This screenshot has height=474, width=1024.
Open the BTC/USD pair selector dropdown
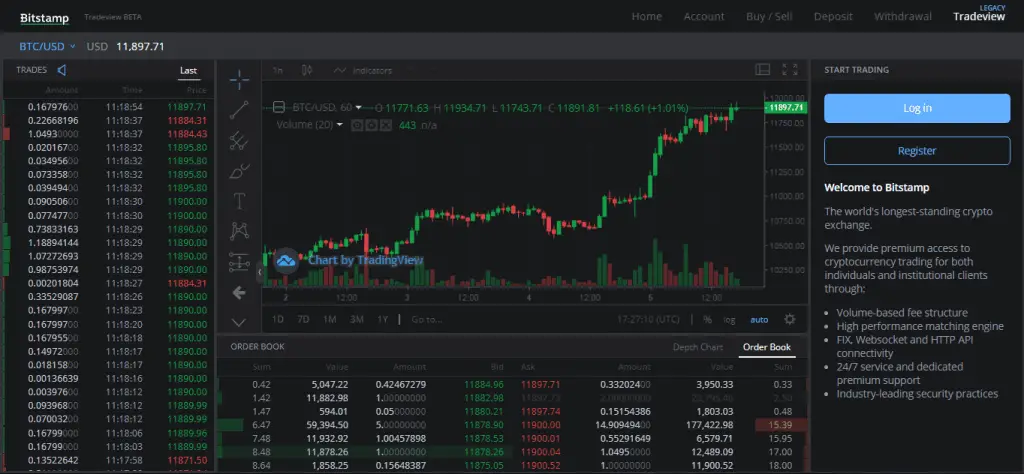[48, 46]
